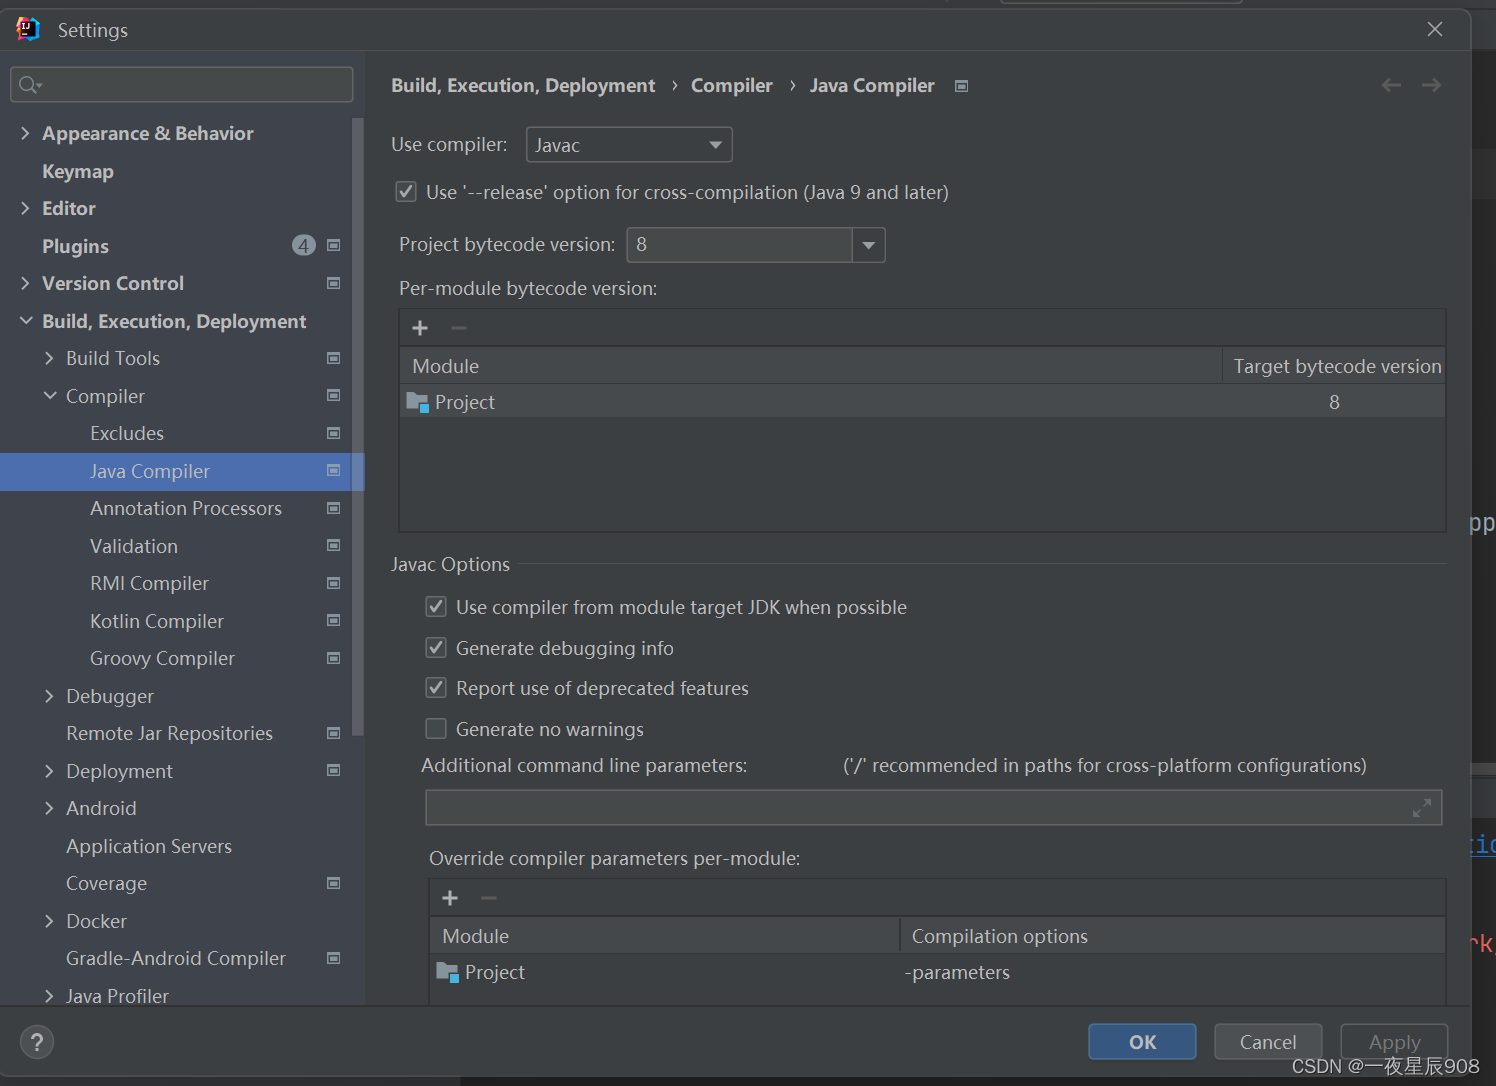This screenshot has height=1086, width=1496.
Task: Open the Kotlin Compiler settings page
Action: pyautogui.click(x=157, y=621)
